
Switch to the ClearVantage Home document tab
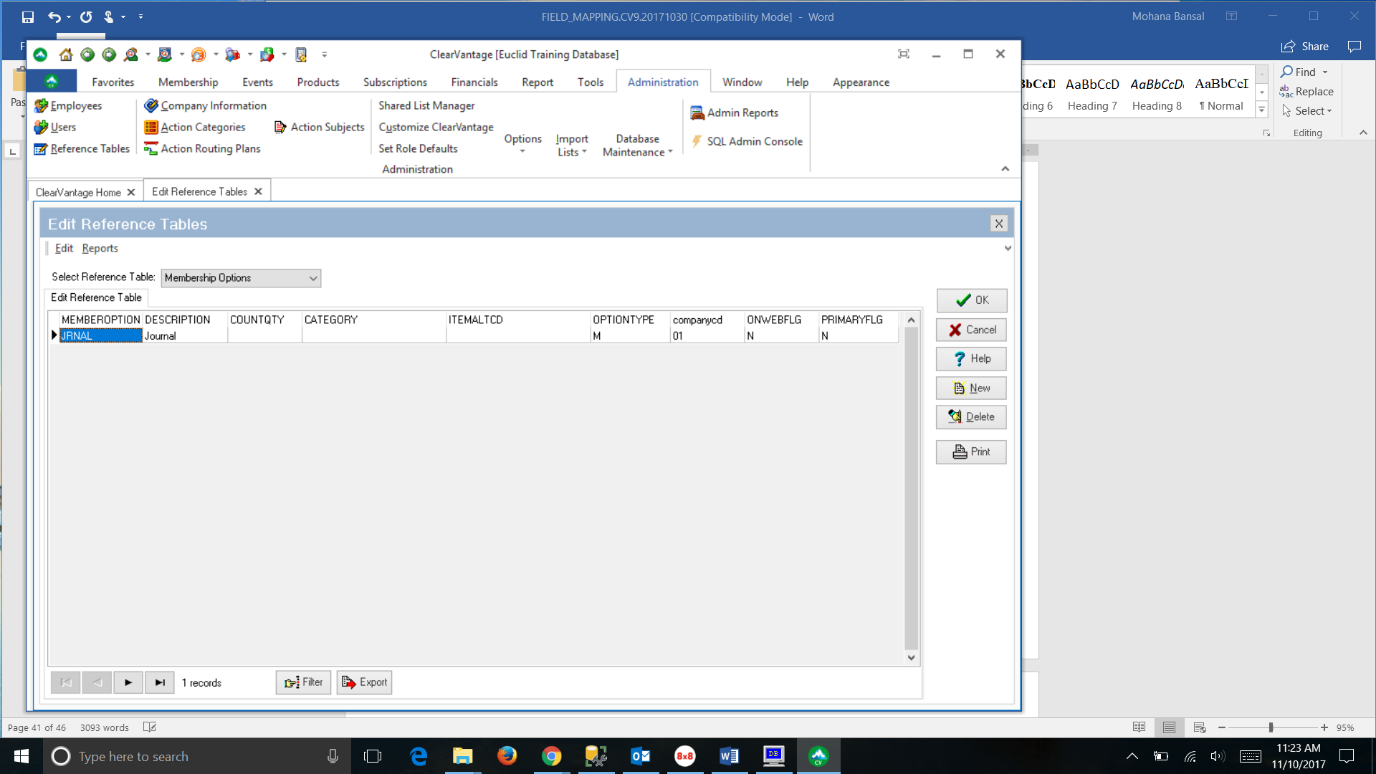[x=78, y=192]
